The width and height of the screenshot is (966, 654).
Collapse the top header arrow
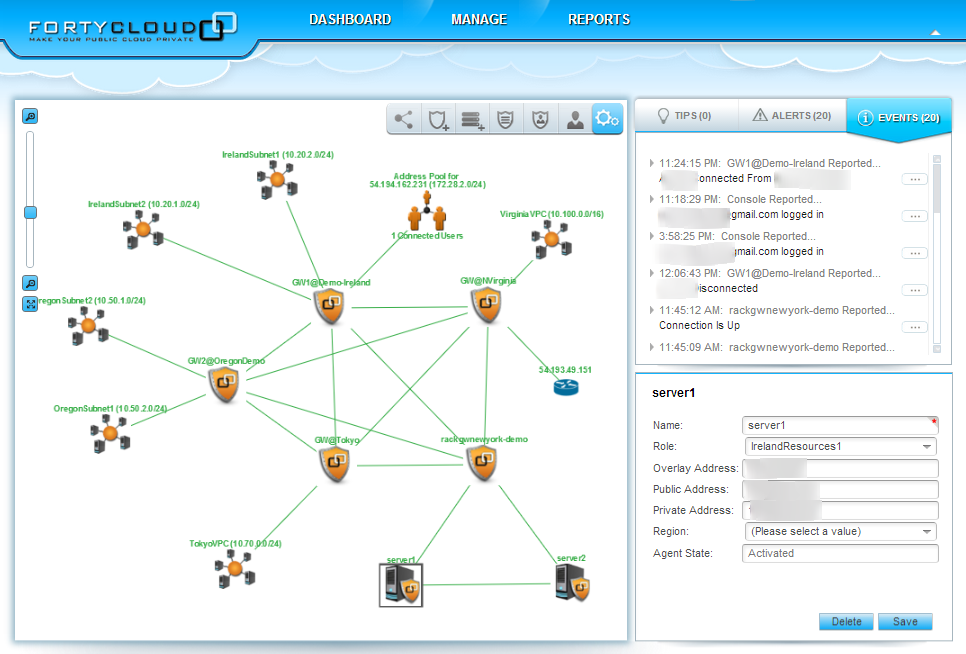pyautogui.click(x=935, y=33)
